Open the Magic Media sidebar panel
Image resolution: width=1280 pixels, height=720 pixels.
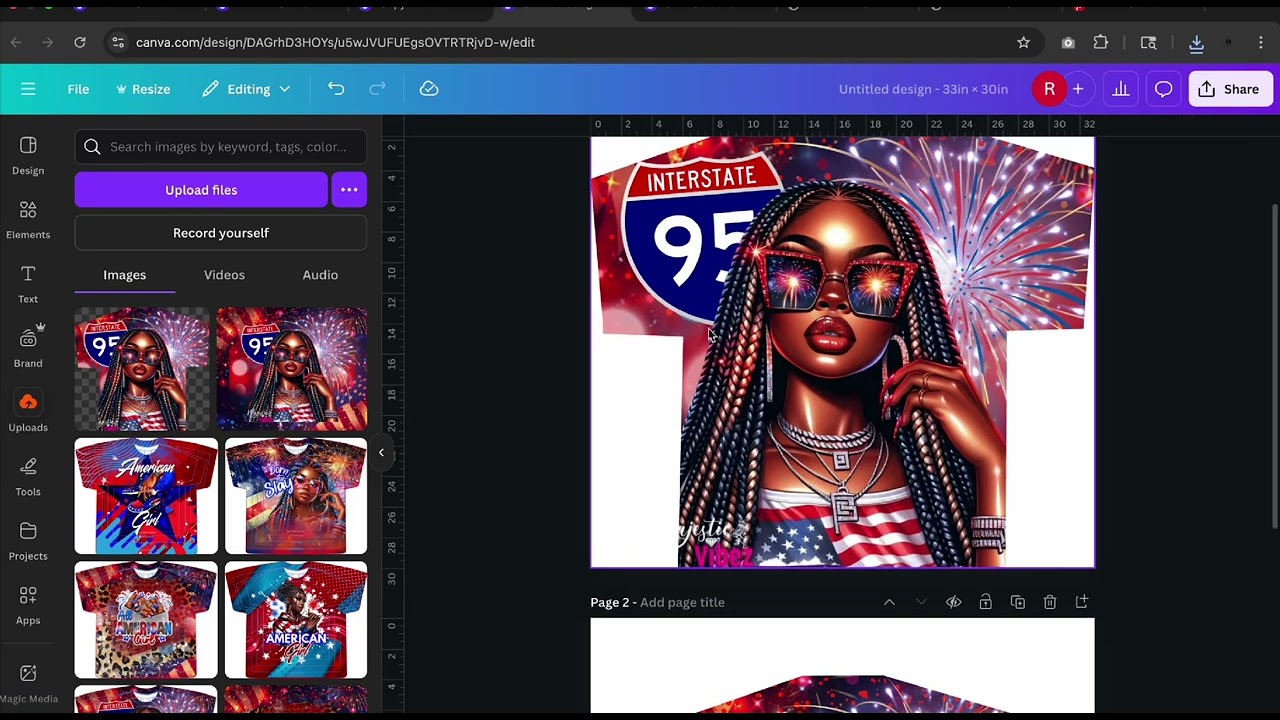click(28, 684)
